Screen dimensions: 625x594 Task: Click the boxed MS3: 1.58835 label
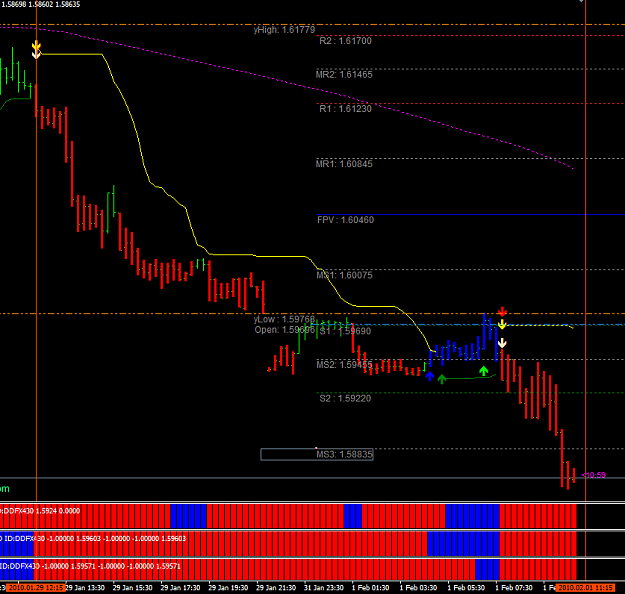click(317, 454)
